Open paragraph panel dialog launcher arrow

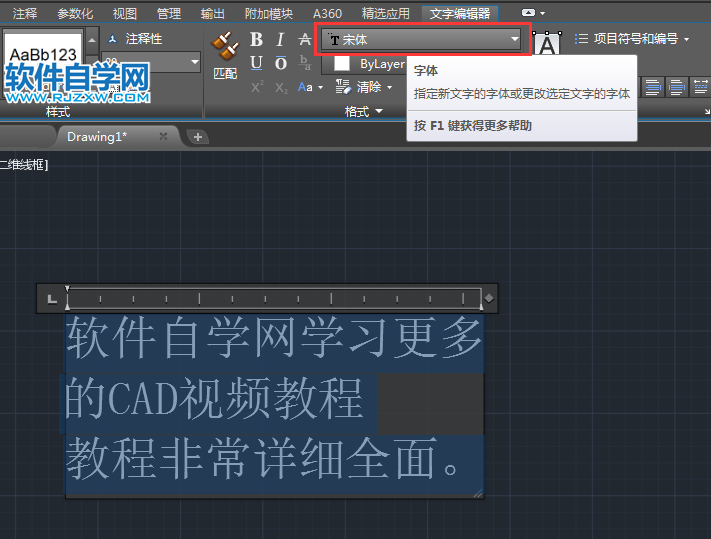pos(707,112)
